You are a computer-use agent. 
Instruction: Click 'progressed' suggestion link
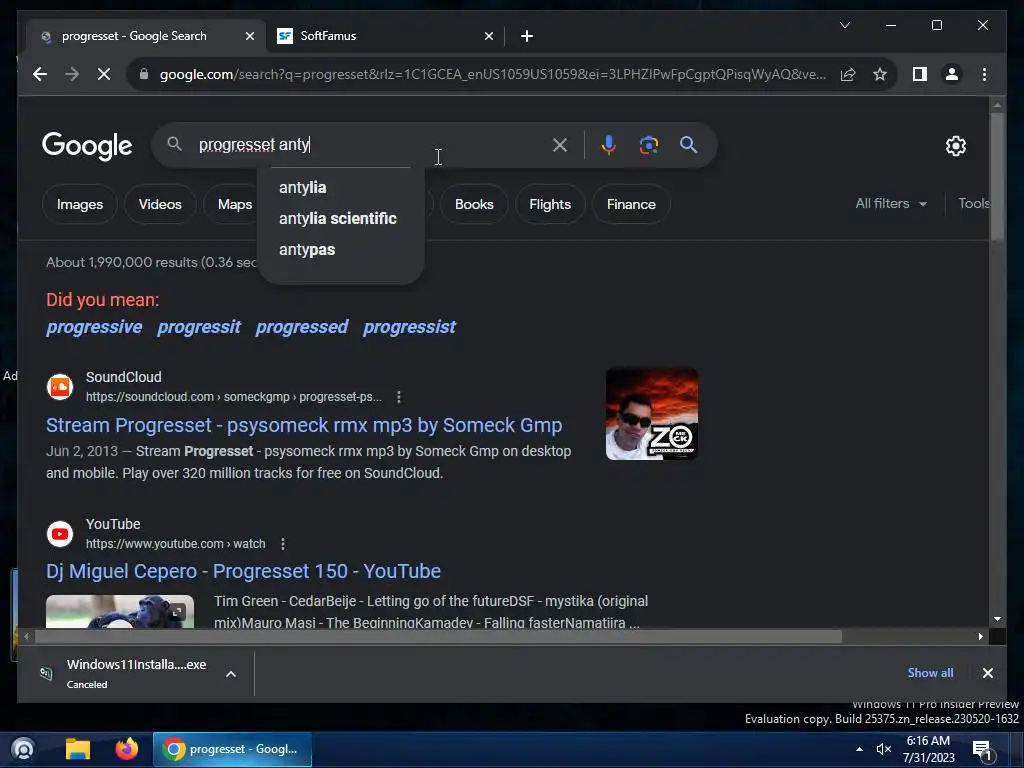click(x=302, y=327)
